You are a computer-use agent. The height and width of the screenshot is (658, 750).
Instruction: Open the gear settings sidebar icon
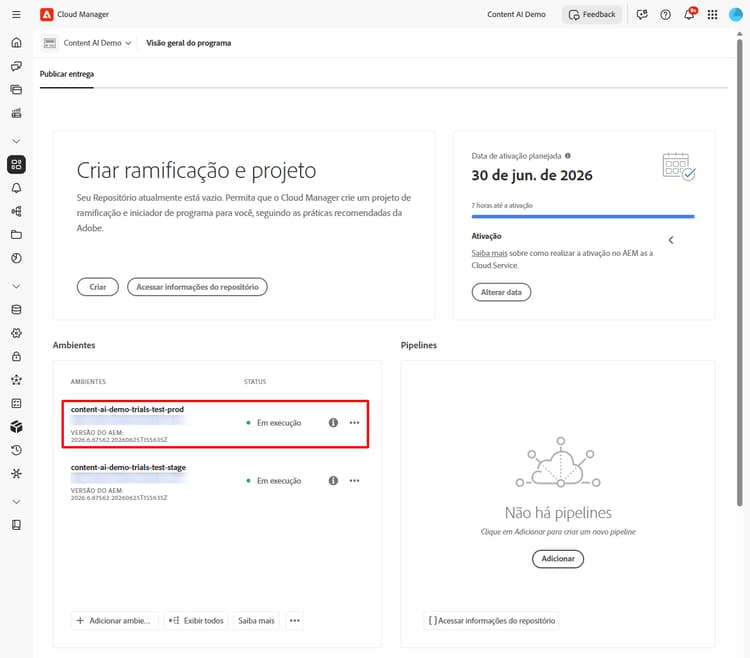click(x=16, y=333)
